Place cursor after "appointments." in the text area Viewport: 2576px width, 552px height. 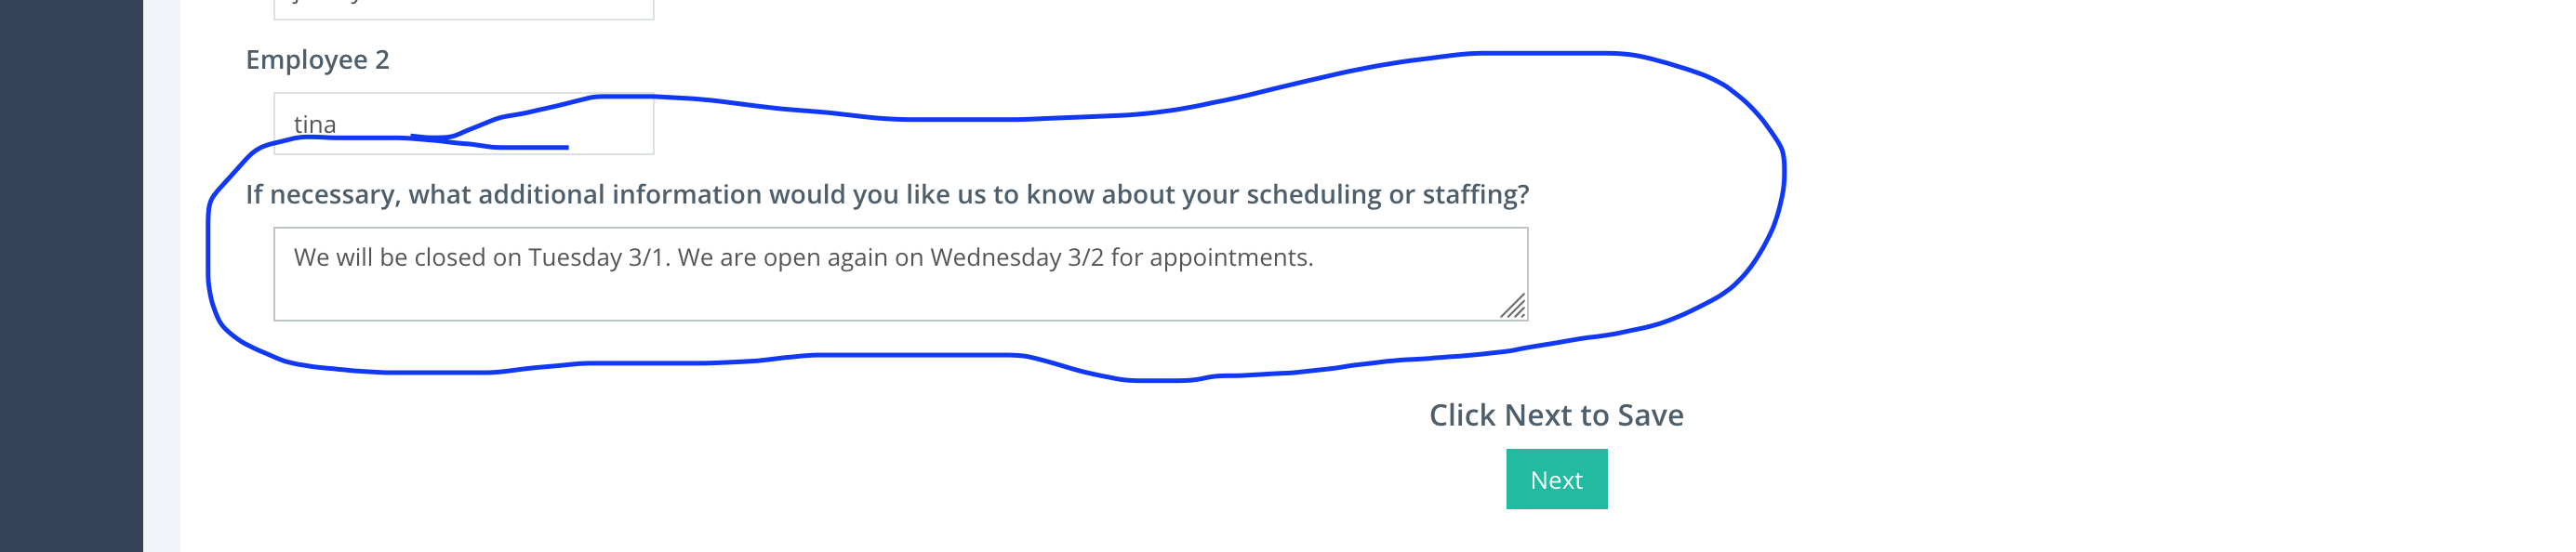tap(1316, 258)
